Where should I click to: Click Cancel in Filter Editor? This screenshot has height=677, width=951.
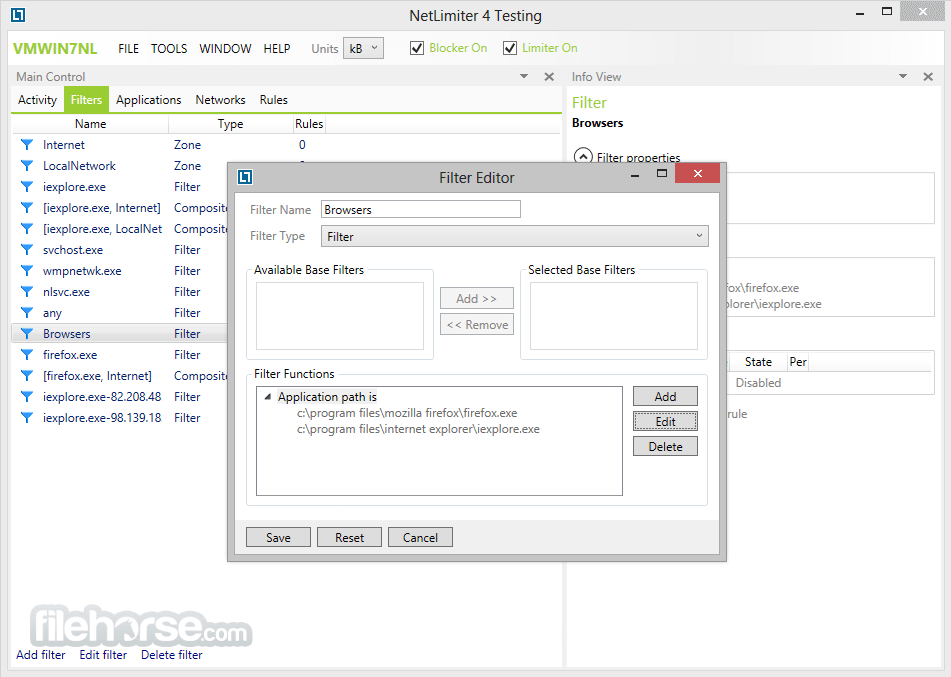point(420,537)
